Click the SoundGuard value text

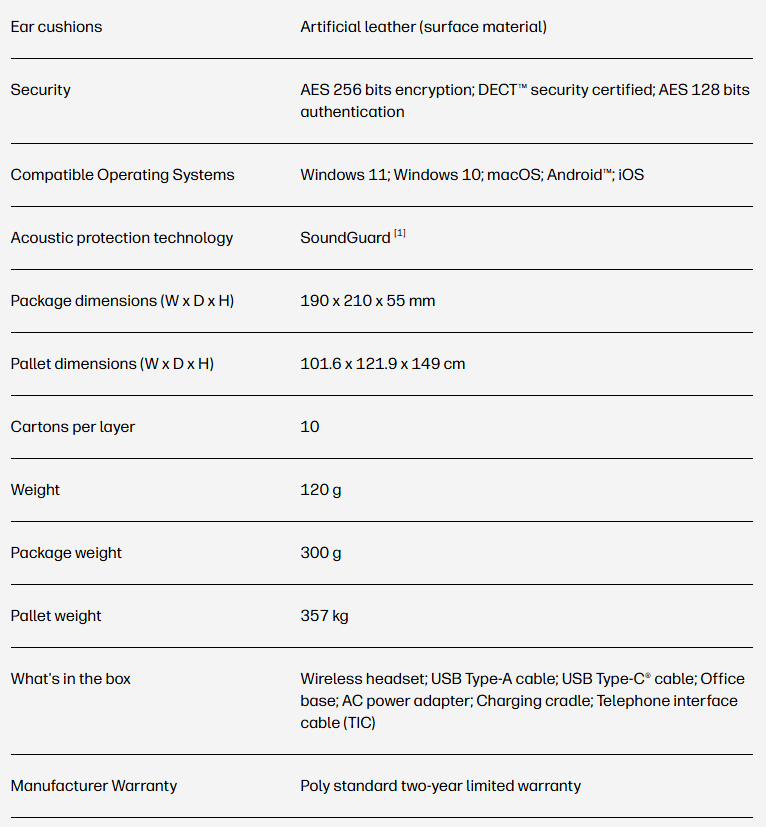pyautogui.click(x=345, y=238)
